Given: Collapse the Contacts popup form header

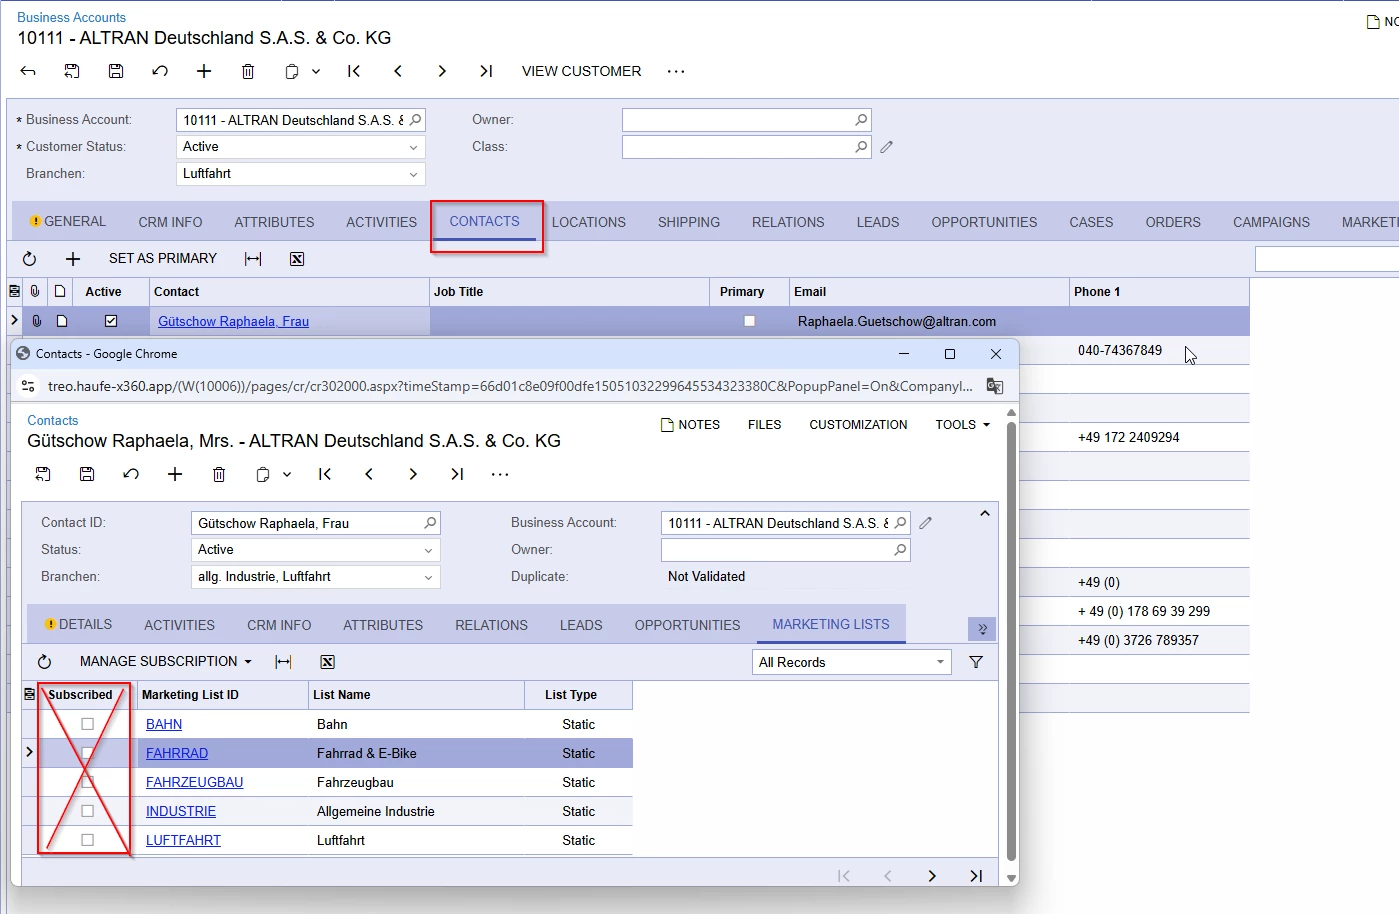Looking at the screenshot, I should click(x=985, y=514).
